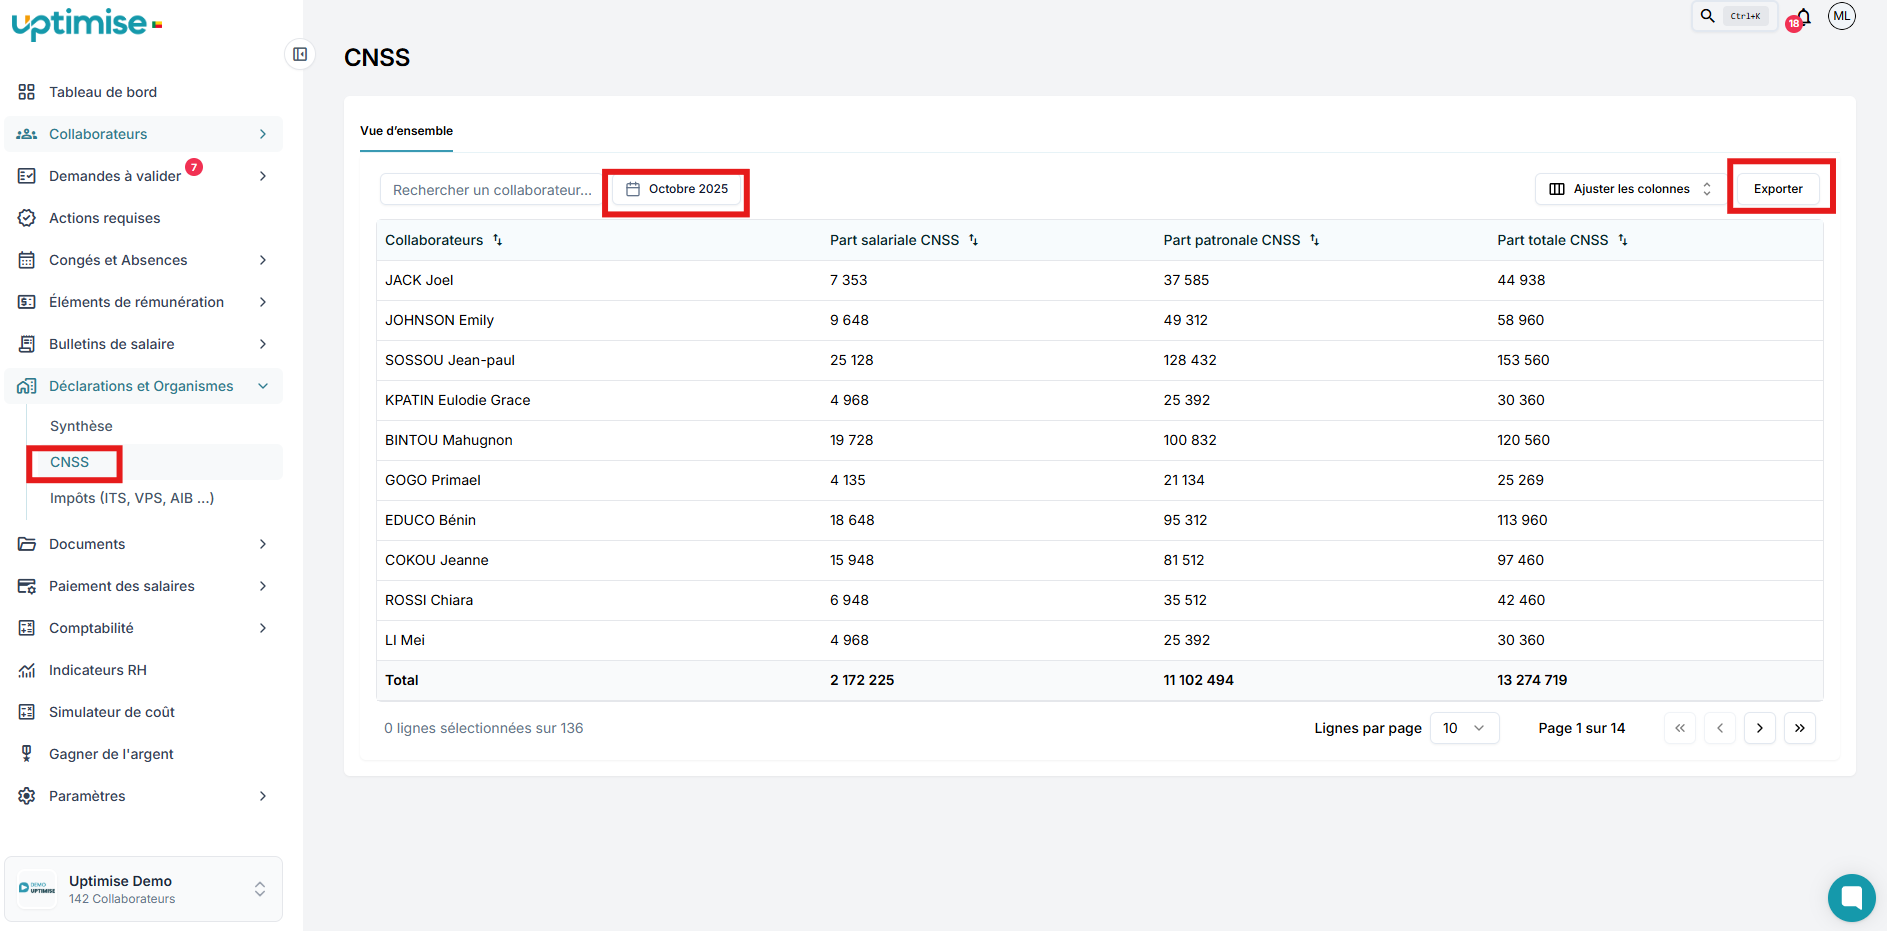Select the Vue d'ensemble tab
This screenshot has width=1887, height=931.
[406, 131]
